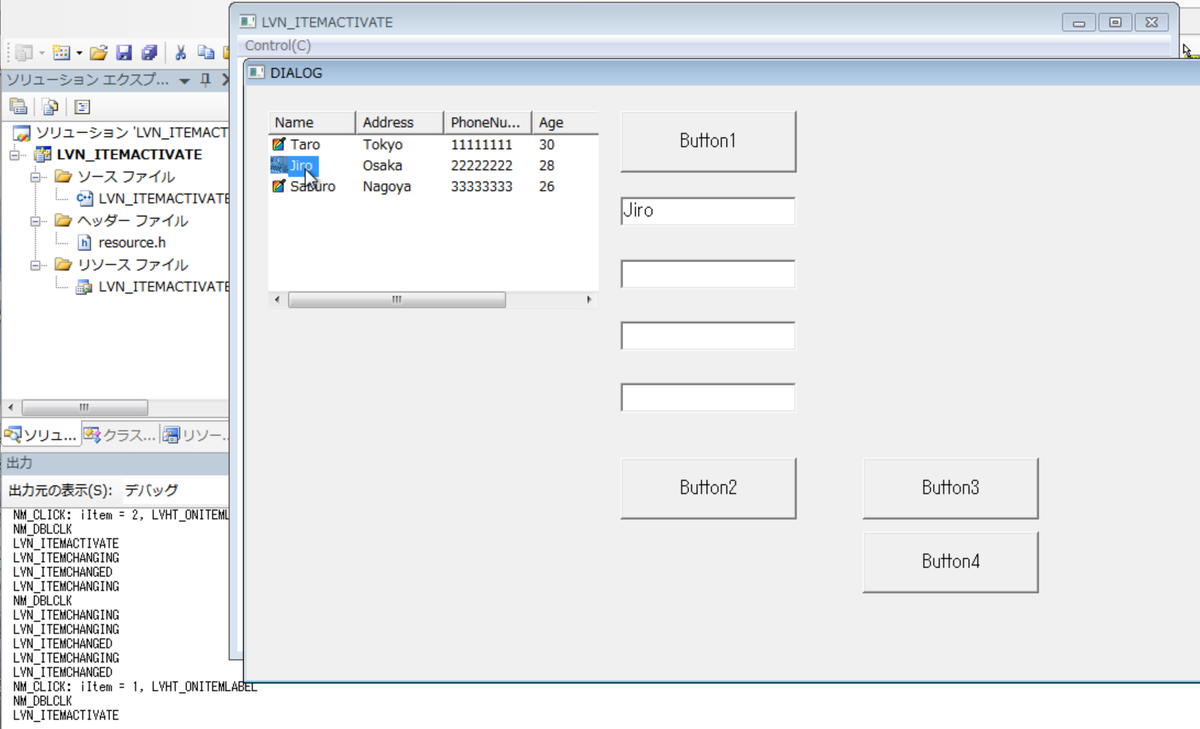Click list view horizontal scrollbar thumb
Viewport: 1200px width, 729px height.
pos(397,300)
